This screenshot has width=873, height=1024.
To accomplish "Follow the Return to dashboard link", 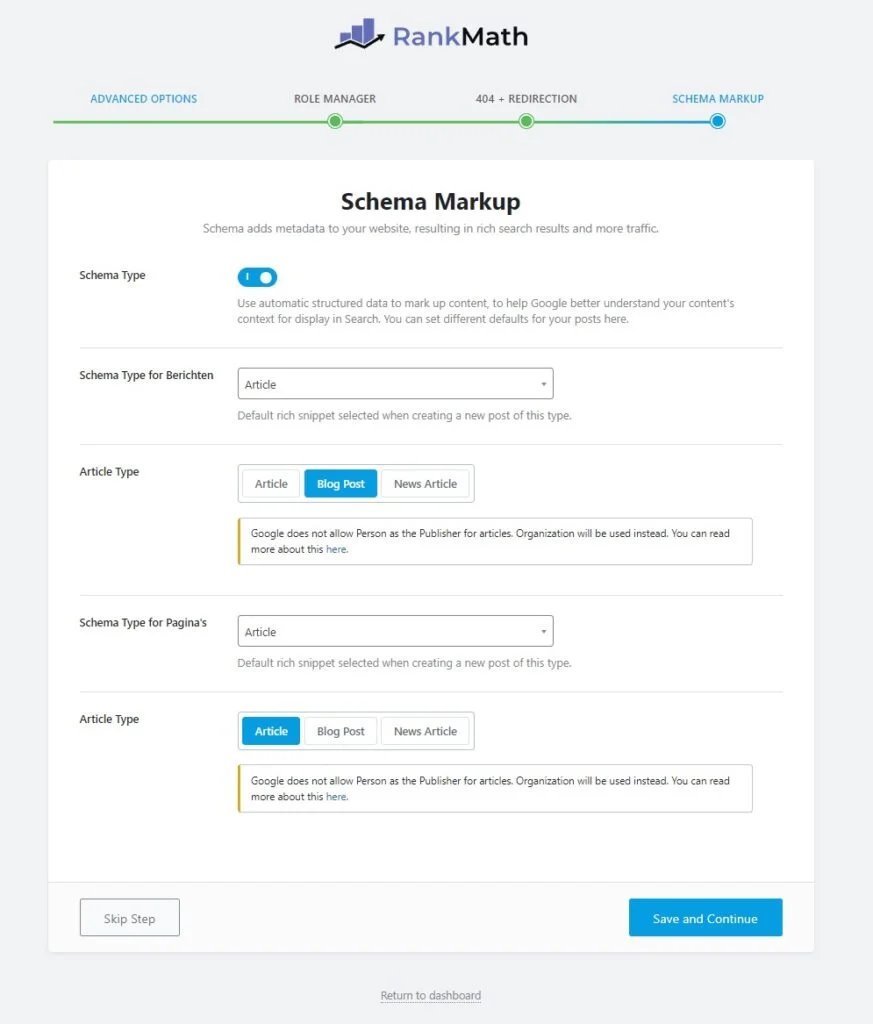I will [431, 996].
